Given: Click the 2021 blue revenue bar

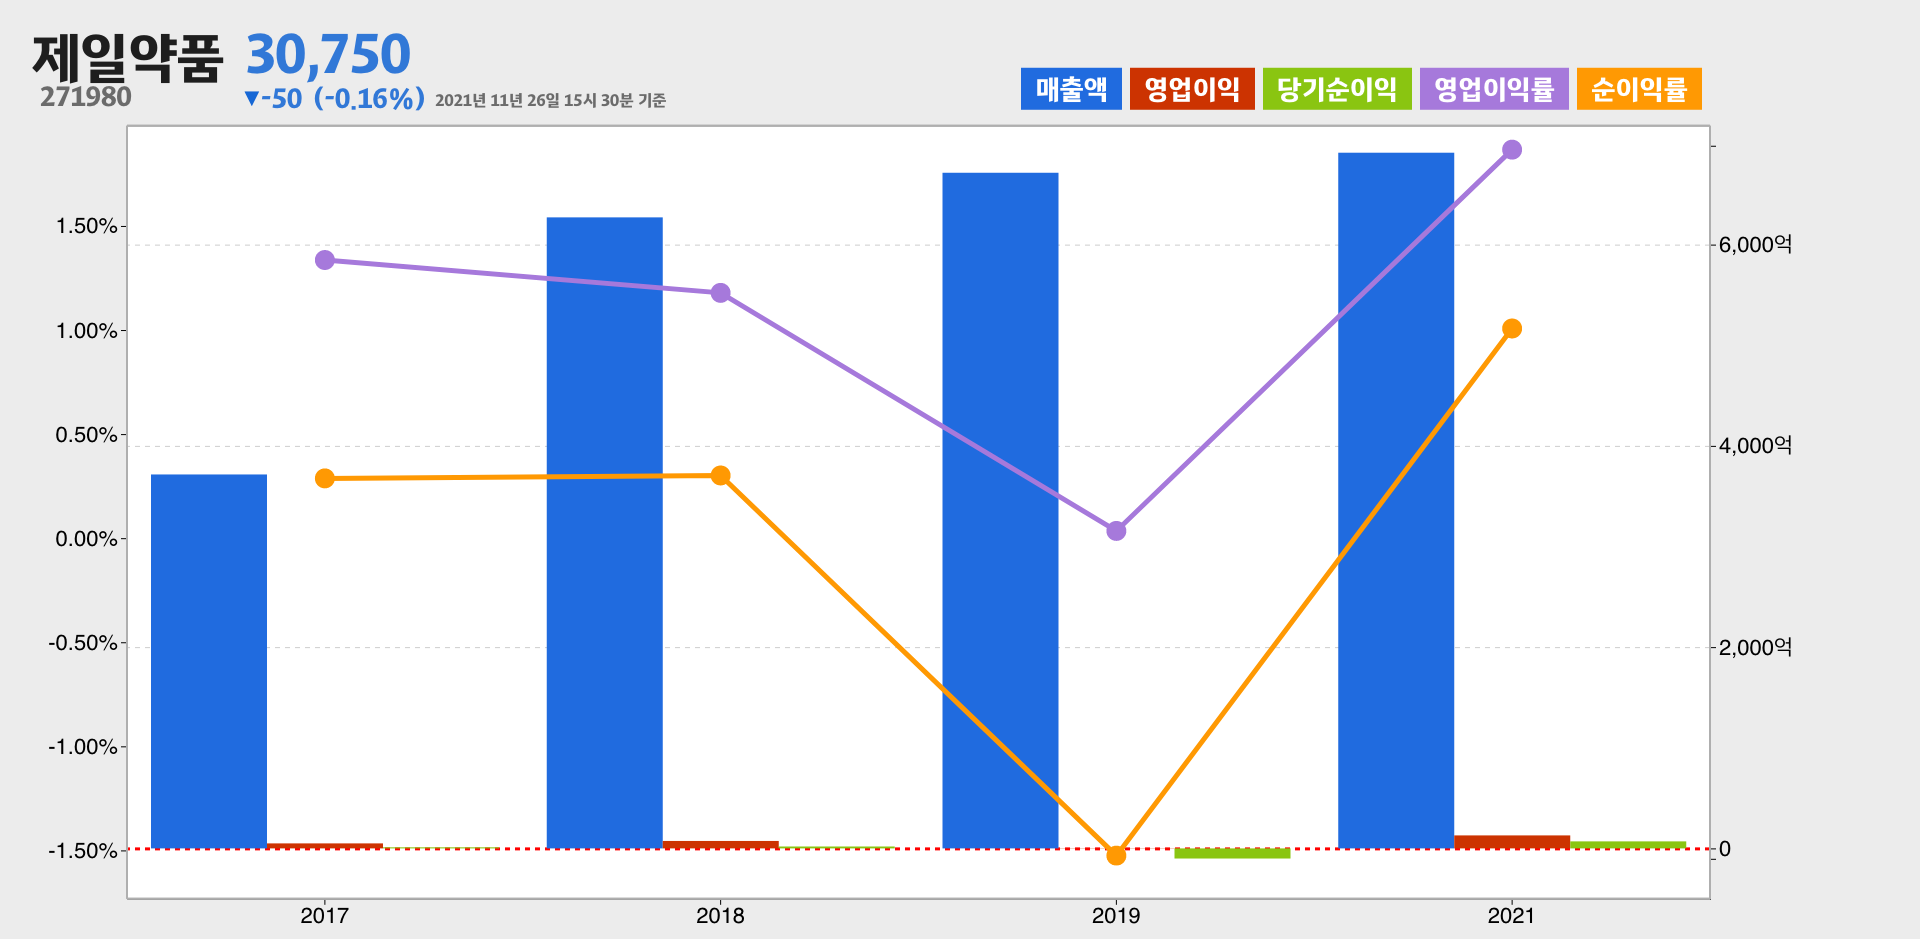Looking at the screenshot, I should point(1396,500).
